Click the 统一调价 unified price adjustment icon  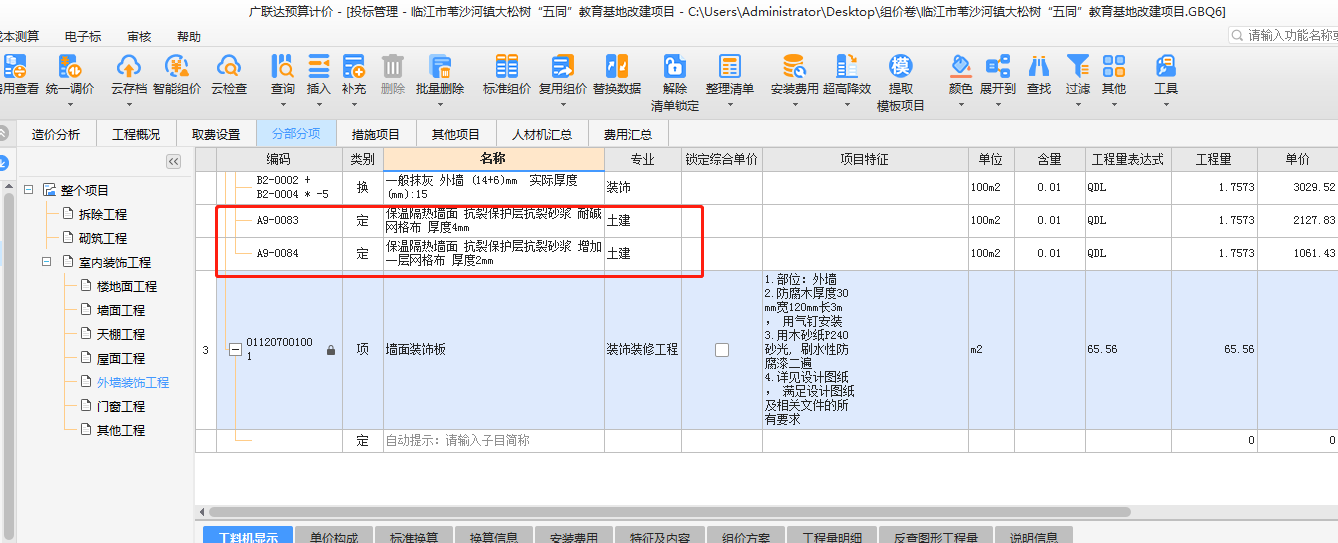coord(70,67)
